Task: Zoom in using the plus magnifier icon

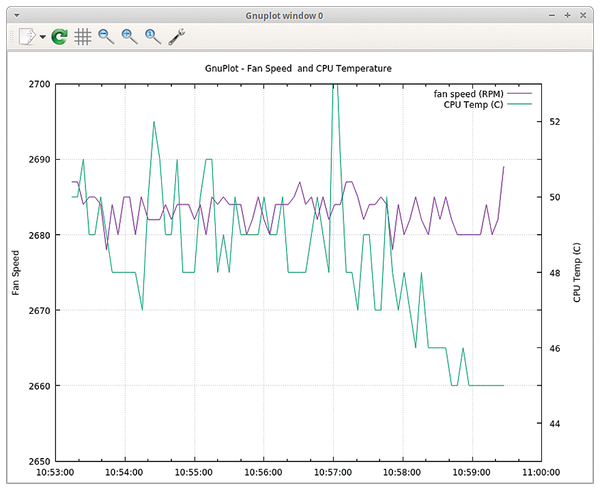Action: 129,37
